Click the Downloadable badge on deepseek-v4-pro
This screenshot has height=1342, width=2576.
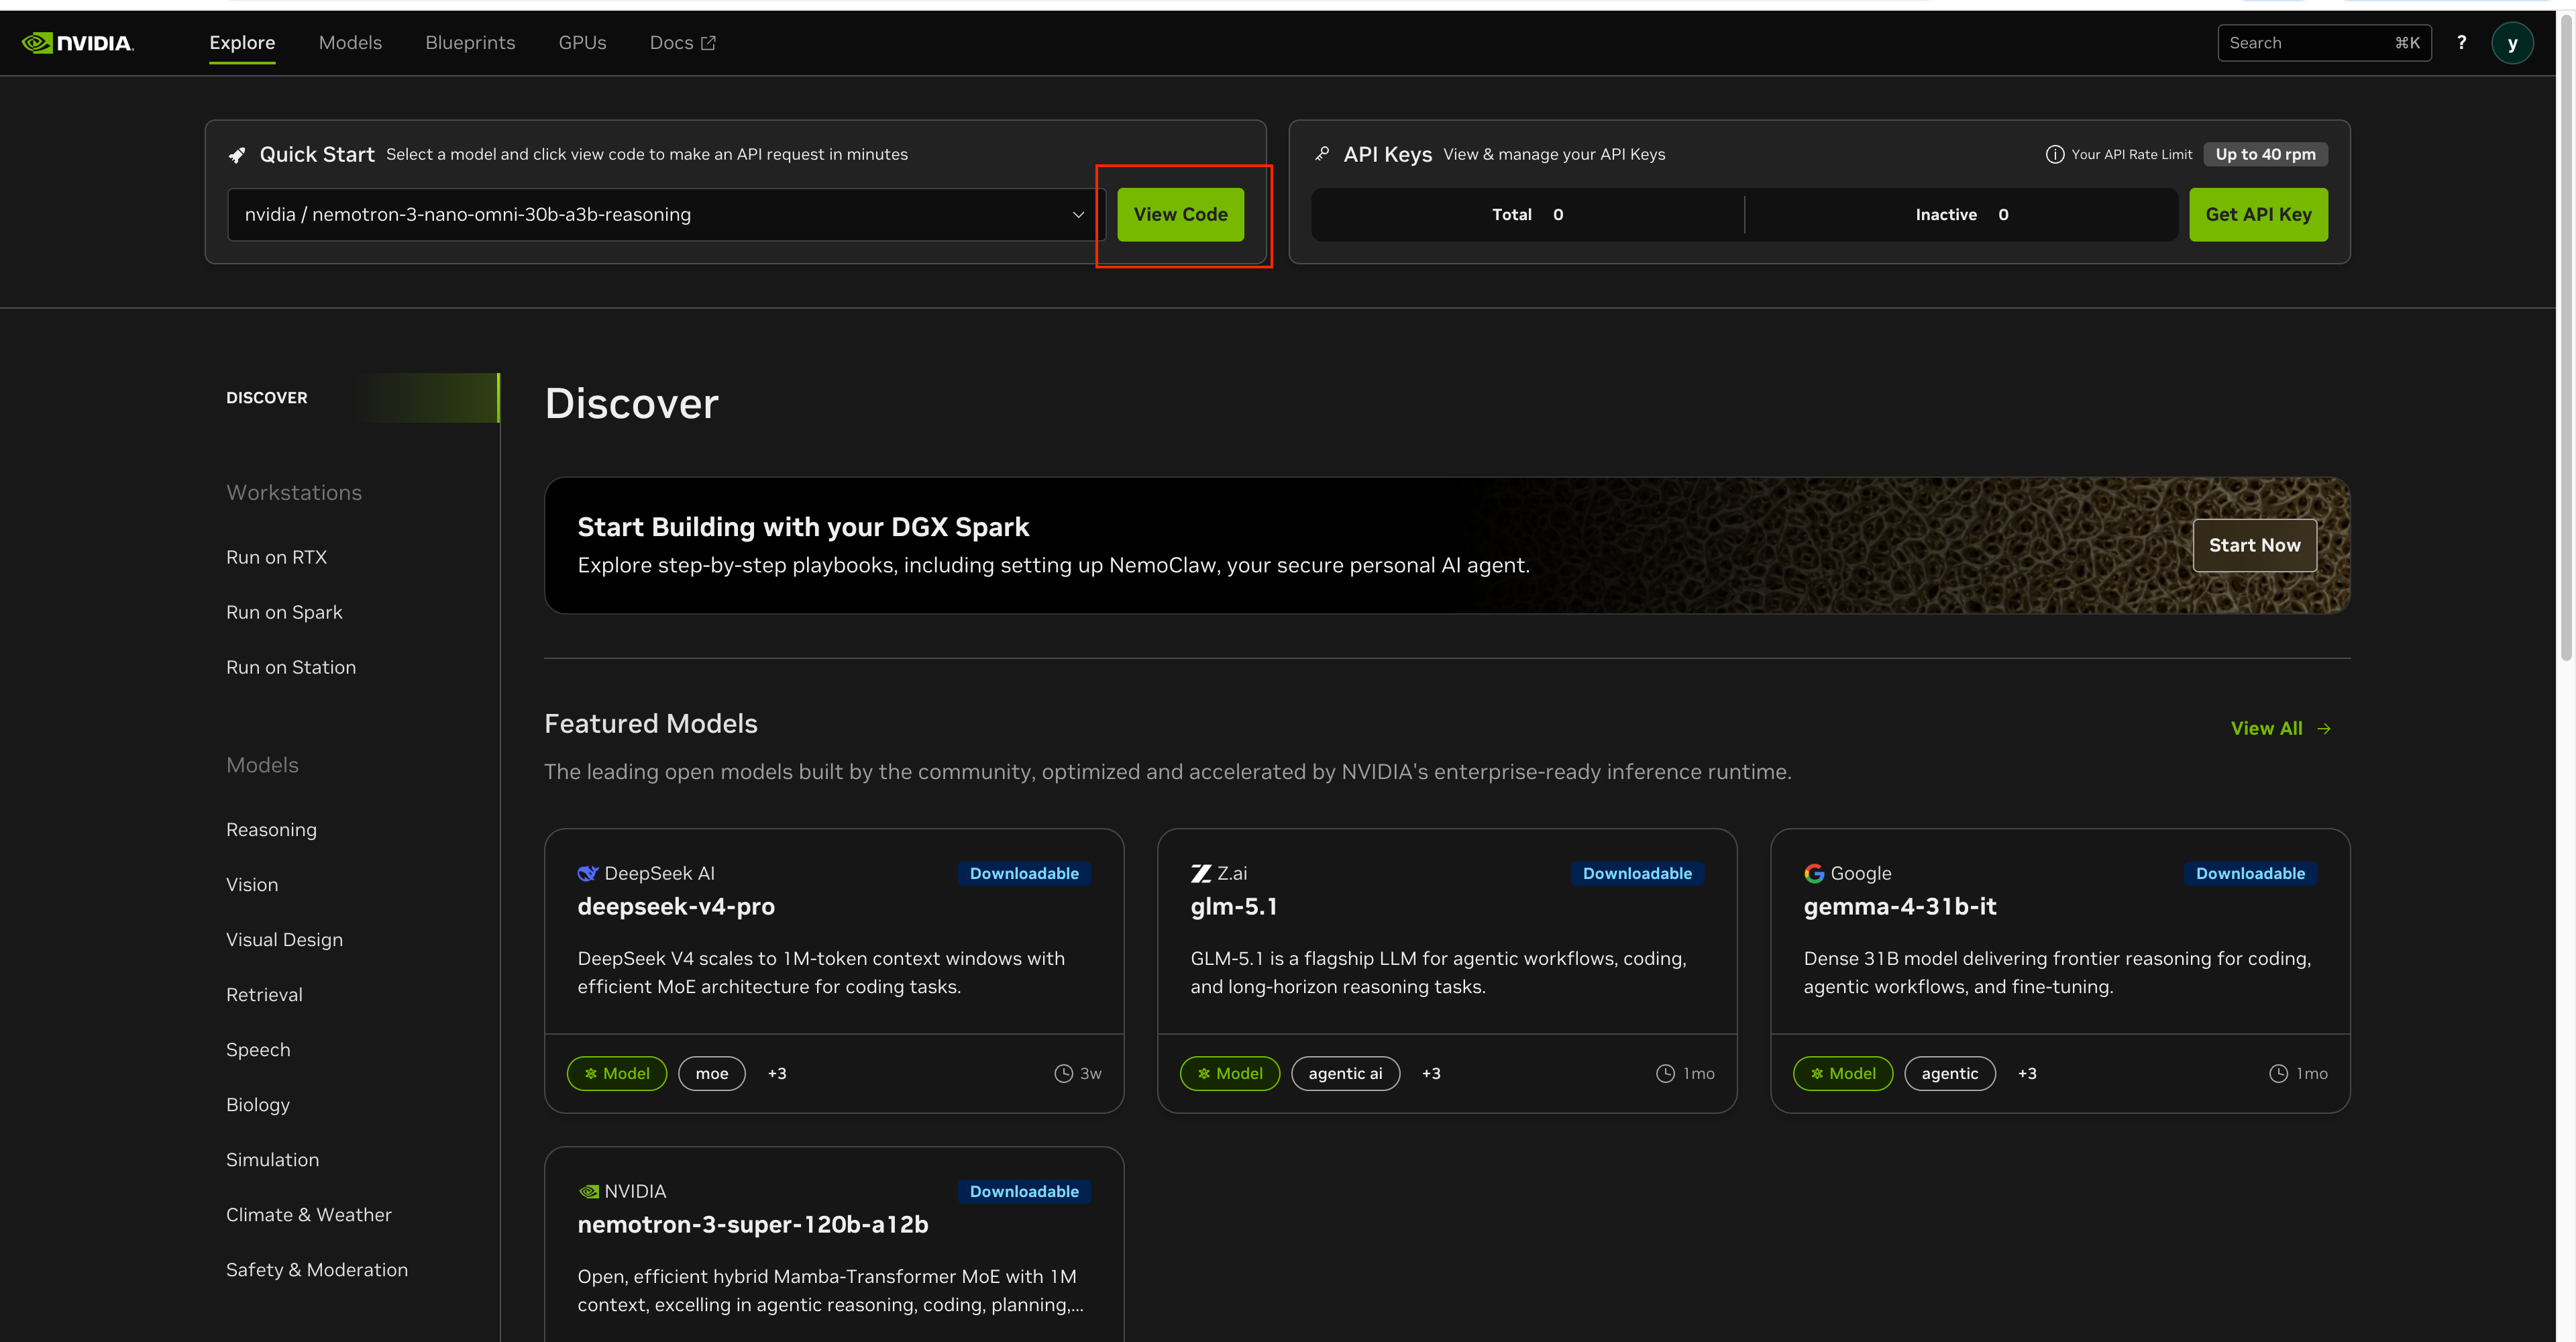click(1024, 873)
